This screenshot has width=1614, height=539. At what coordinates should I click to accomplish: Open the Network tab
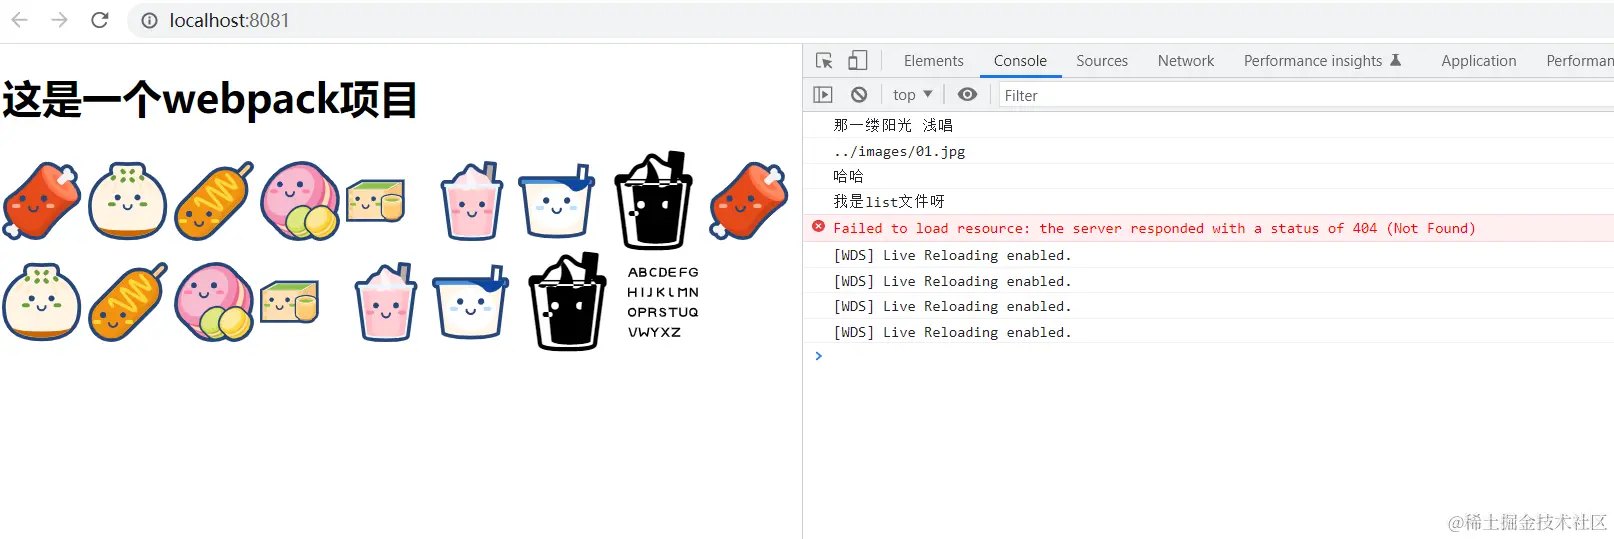pos(1186,61)
